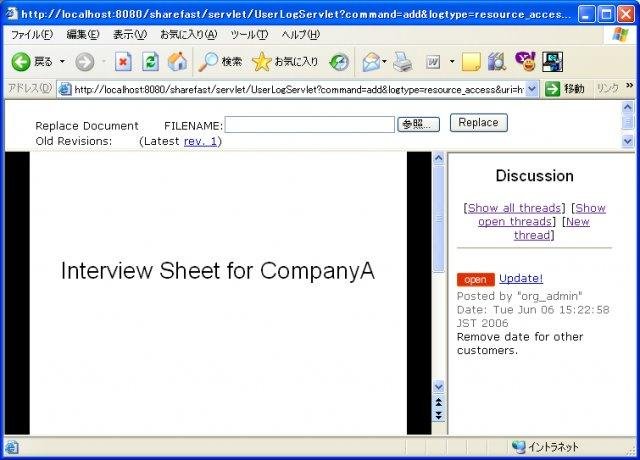Click the Mail envelope toolbar icon

coord(371,62)
